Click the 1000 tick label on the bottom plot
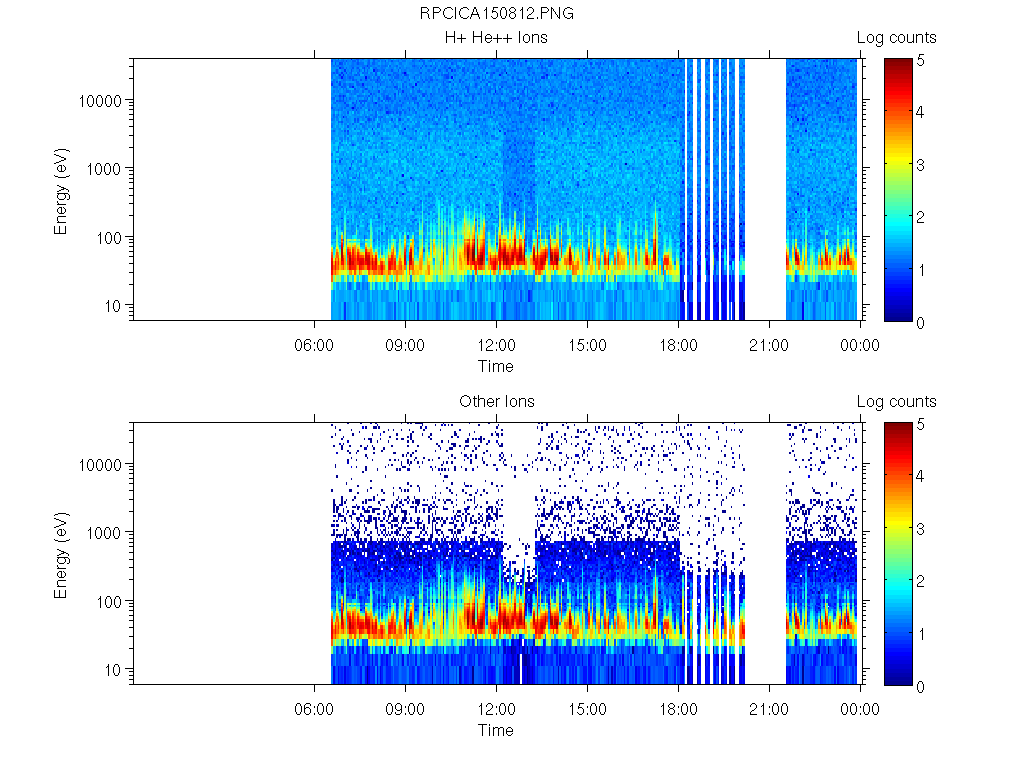This screenshot has height=768, width=1024. click(x=104, y=533)
